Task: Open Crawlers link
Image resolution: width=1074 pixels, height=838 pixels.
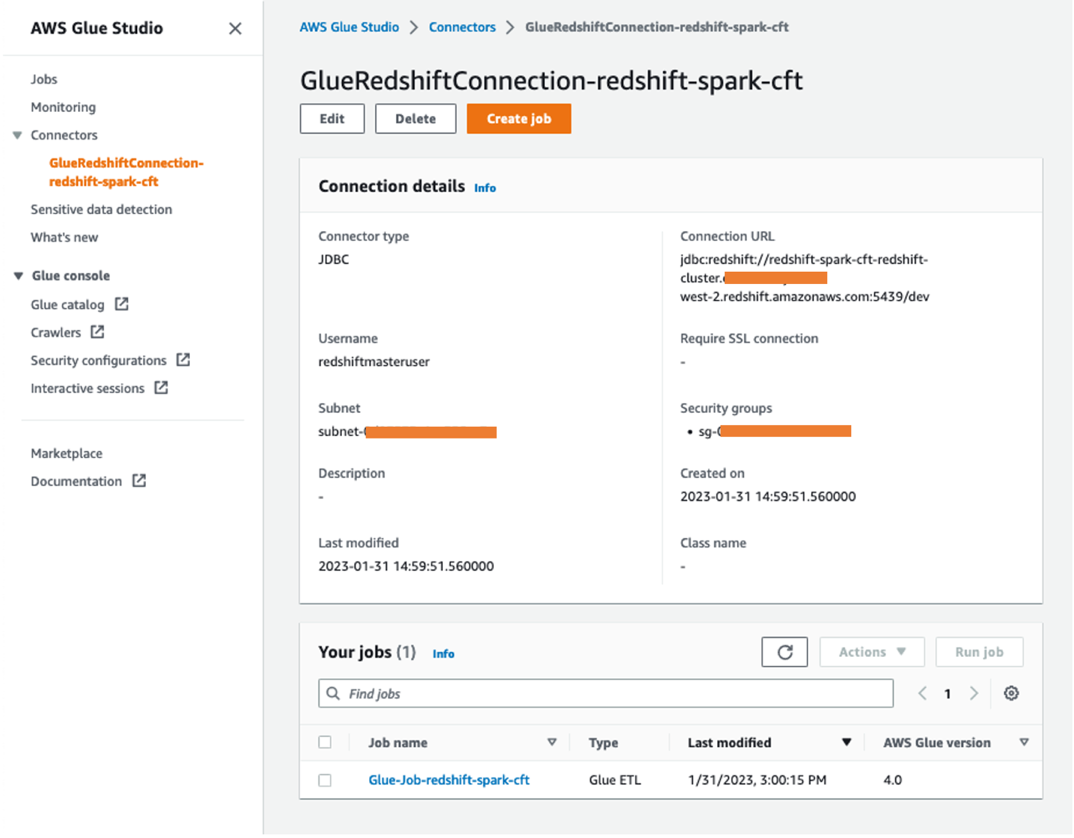Action: pyautogui.click(x=55, y=332)
